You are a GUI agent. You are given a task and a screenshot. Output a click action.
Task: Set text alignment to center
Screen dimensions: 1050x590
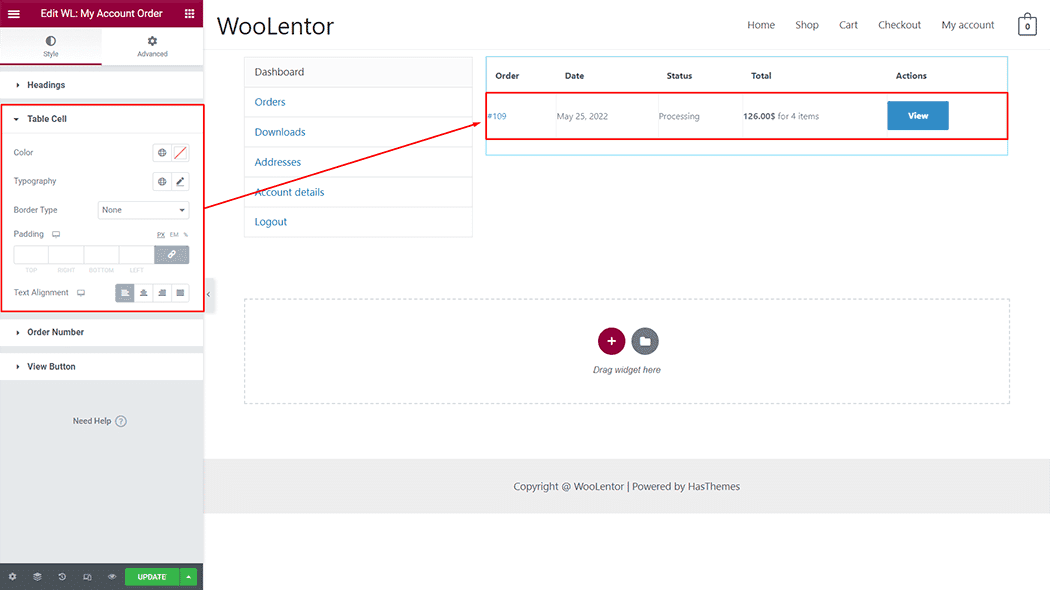click(x=143, y=293)
